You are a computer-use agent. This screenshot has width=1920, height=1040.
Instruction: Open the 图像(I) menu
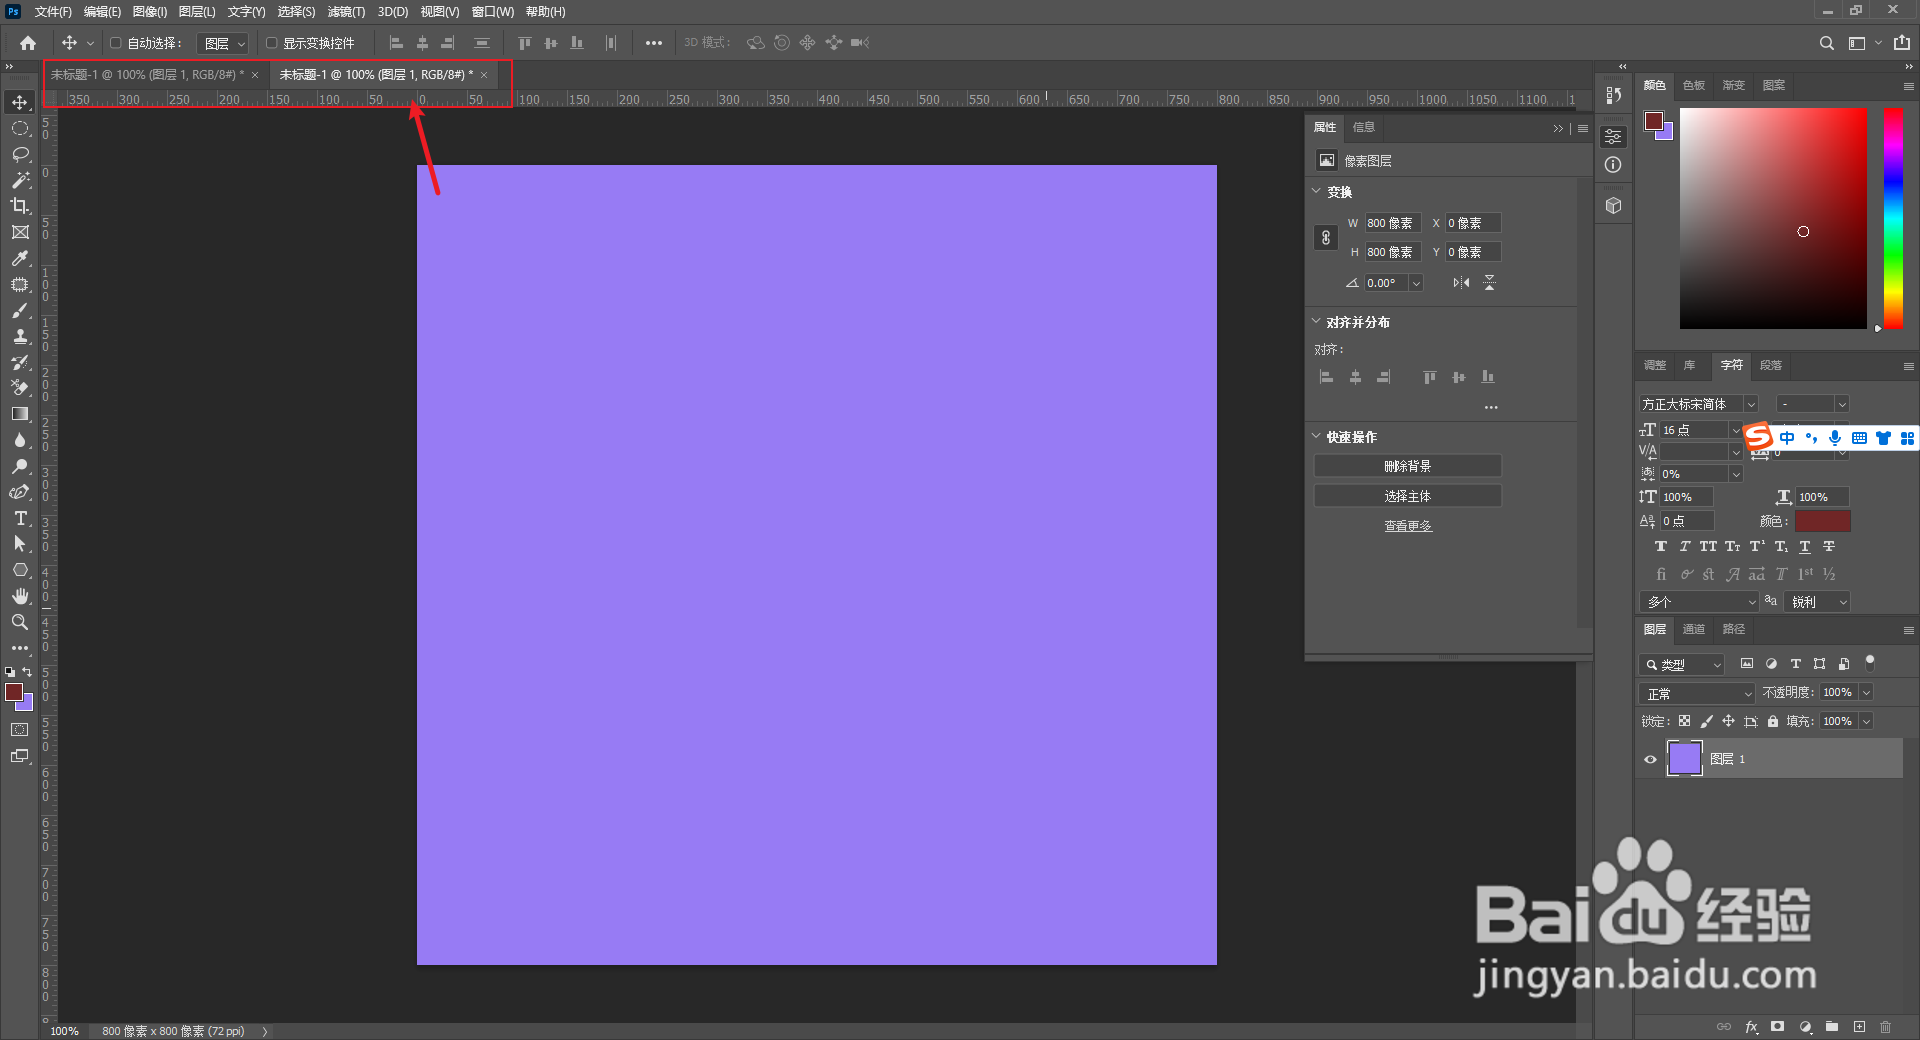(150, 12)
